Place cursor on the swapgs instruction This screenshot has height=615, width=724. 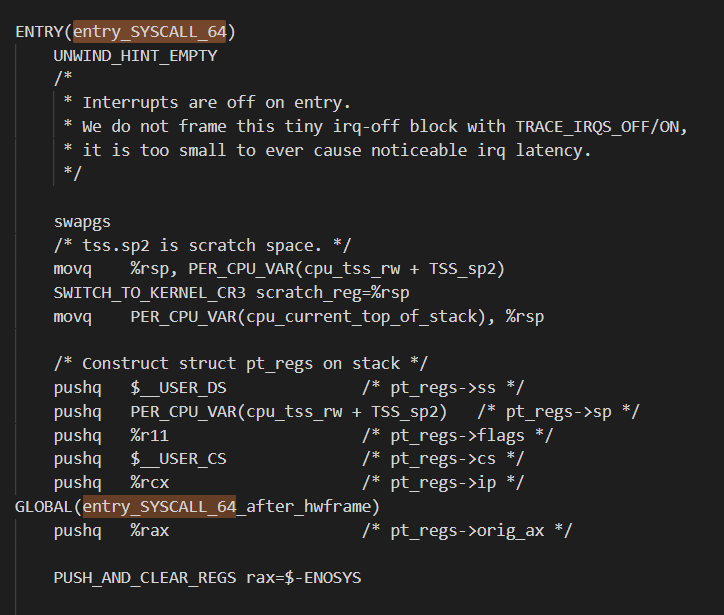(x=82, y=222)
